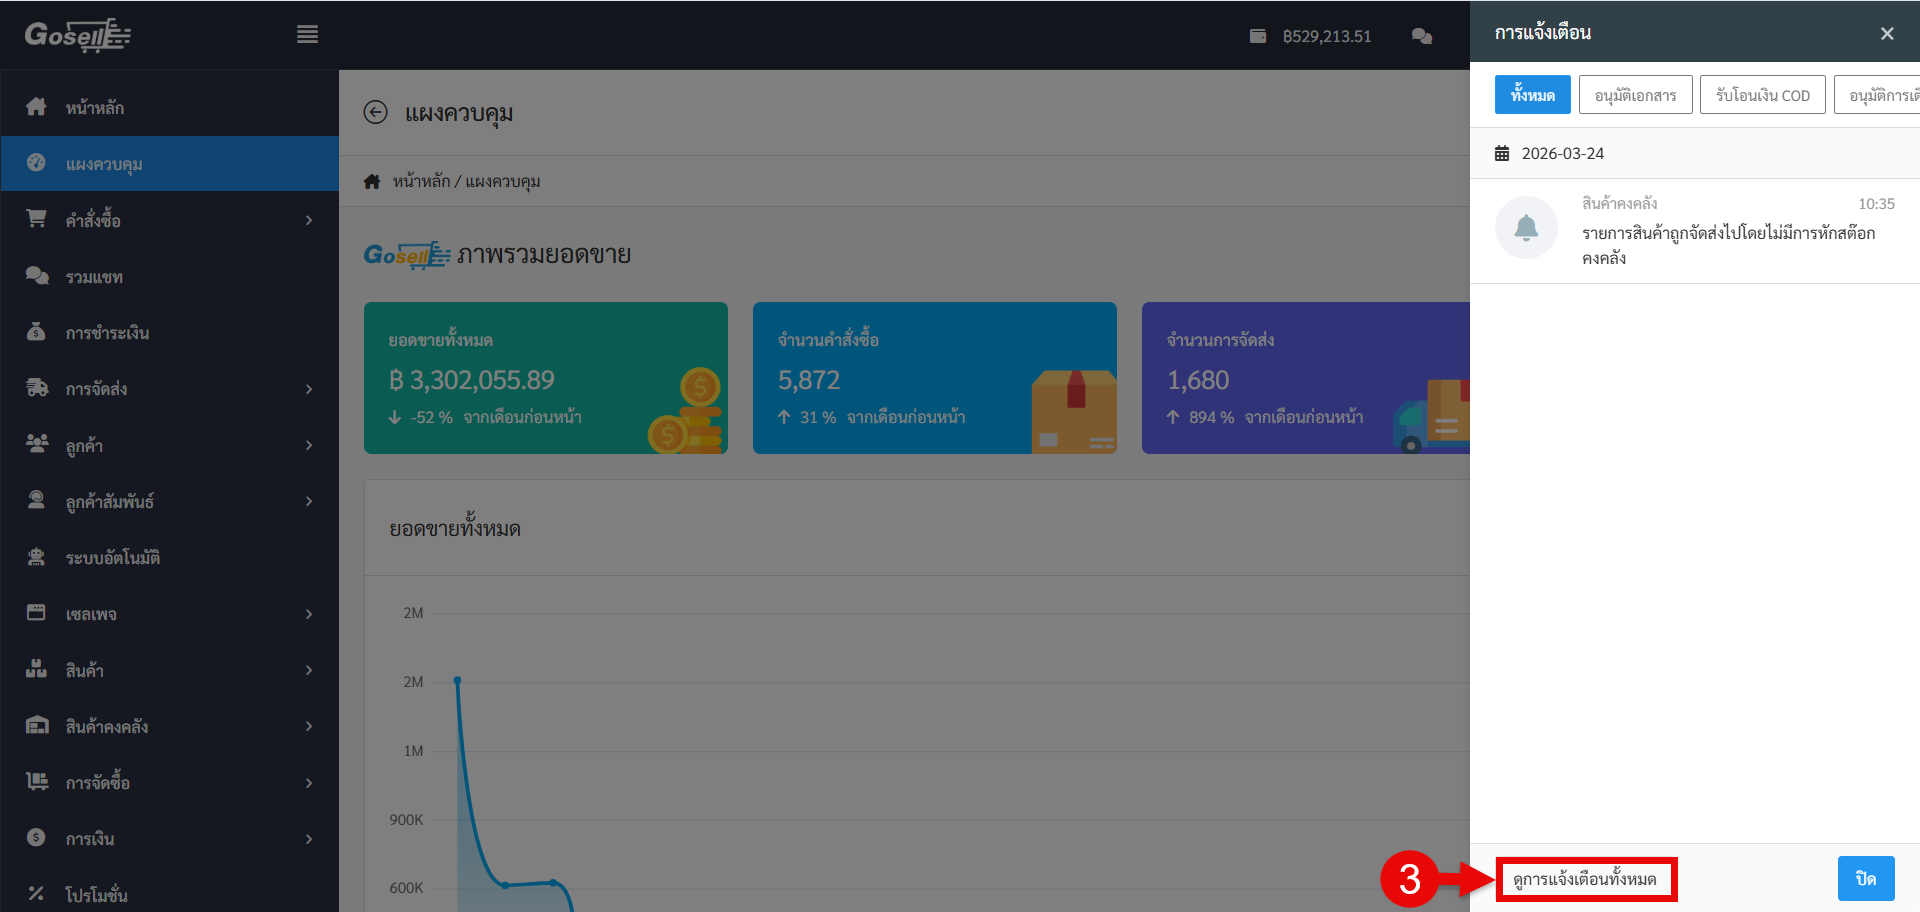Click ดูการแจ้งเตือนทั้งหมด button
The image size is (1920, 912).
(x=1585, y=880)
